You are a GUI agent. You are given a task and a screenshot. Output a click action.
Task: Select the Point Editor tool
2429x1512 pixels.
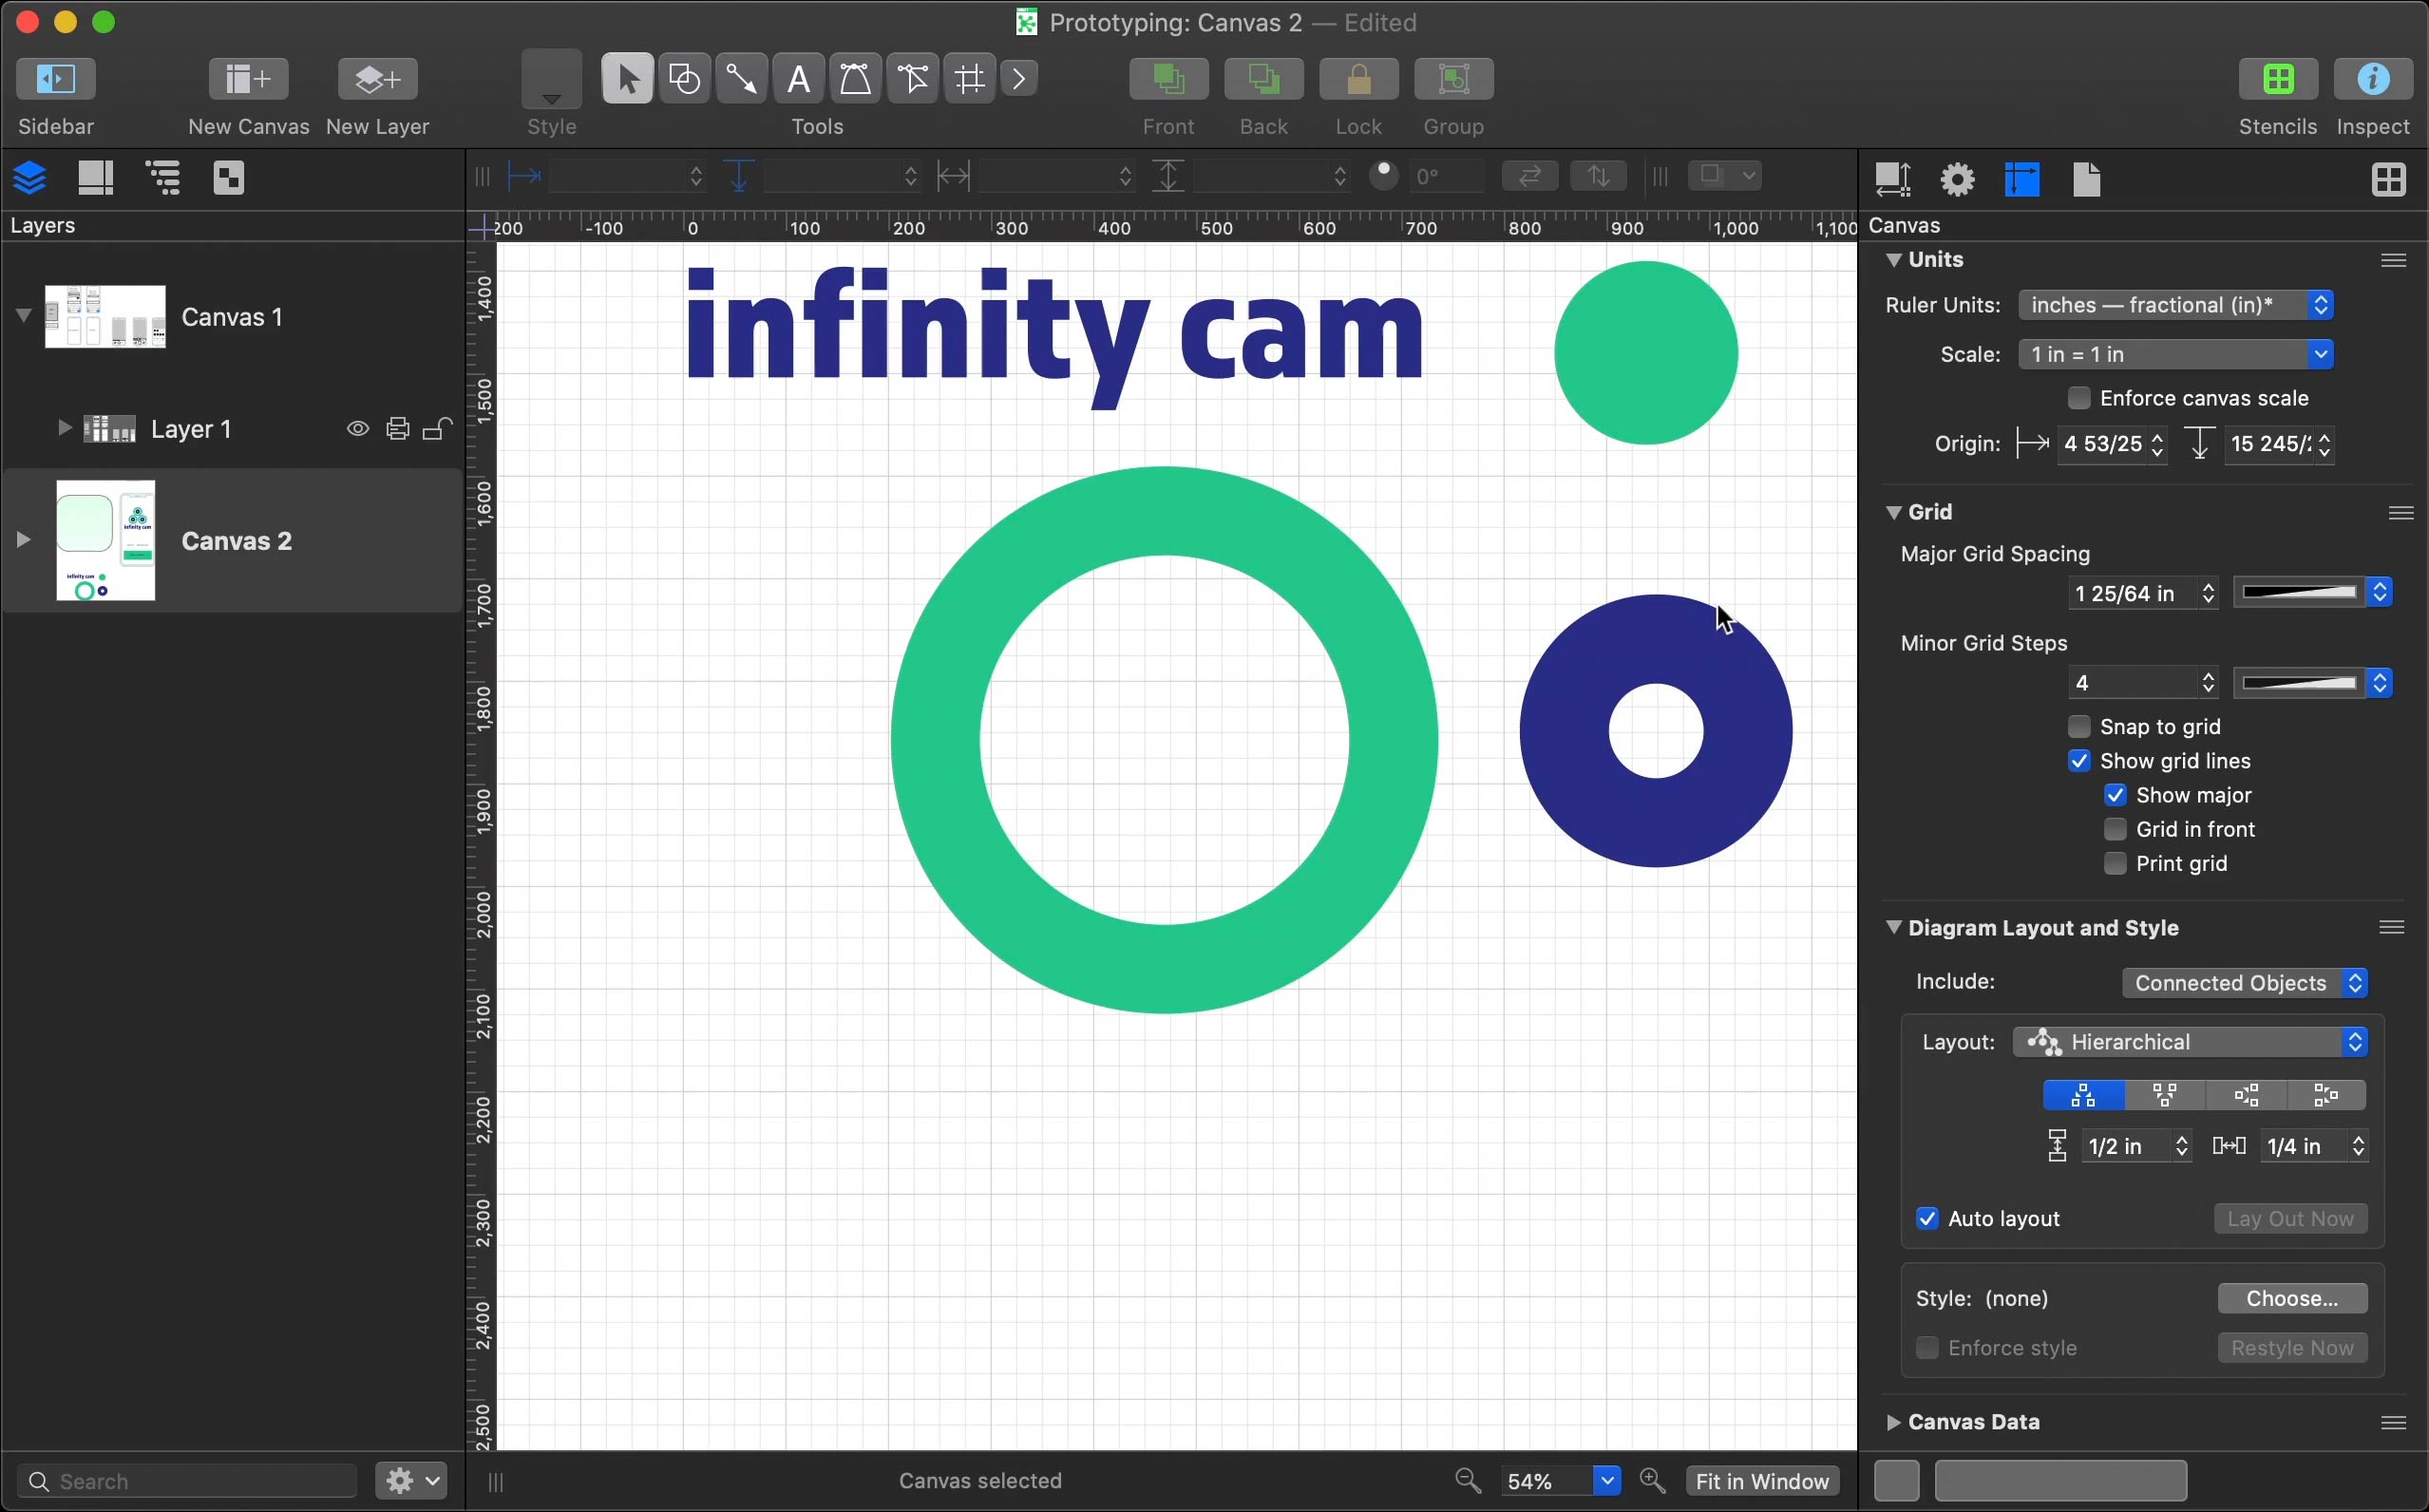coord(912,78)
